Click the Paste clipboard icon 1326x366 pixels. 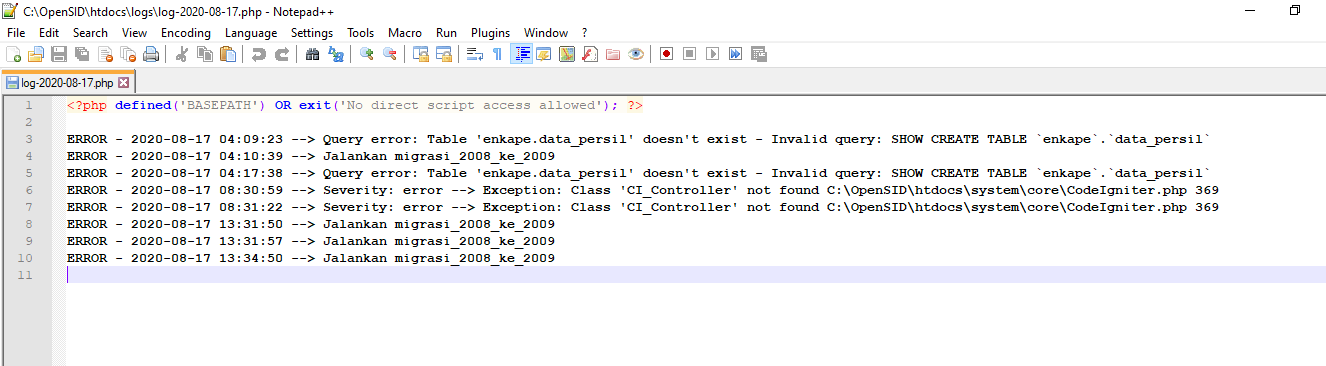[228, 54]
